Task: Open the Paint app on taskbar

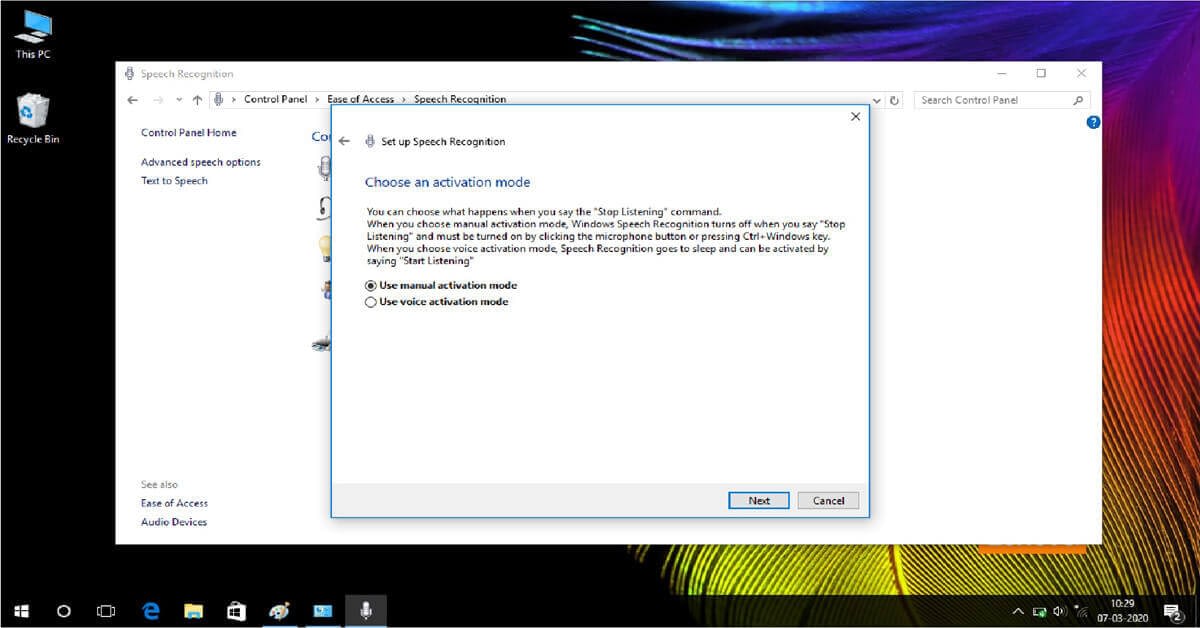Action: pyautogui.click(x=280, y=610)
